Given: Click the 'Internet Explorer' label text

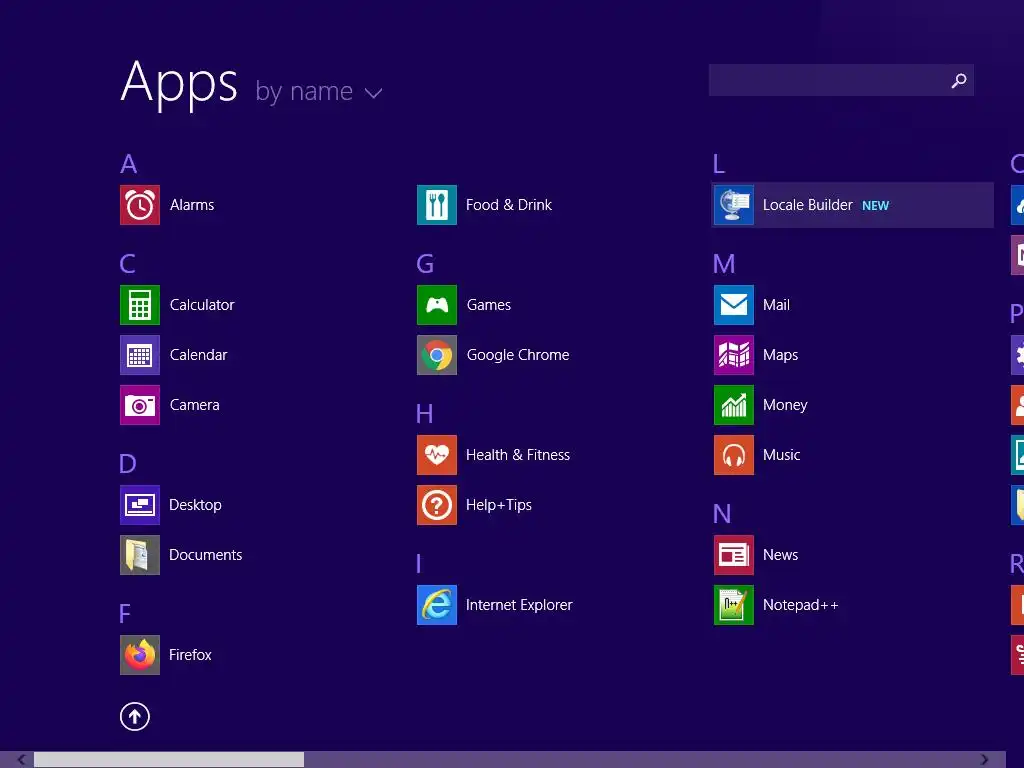Looking at the screenshot, I should point(519,605).
